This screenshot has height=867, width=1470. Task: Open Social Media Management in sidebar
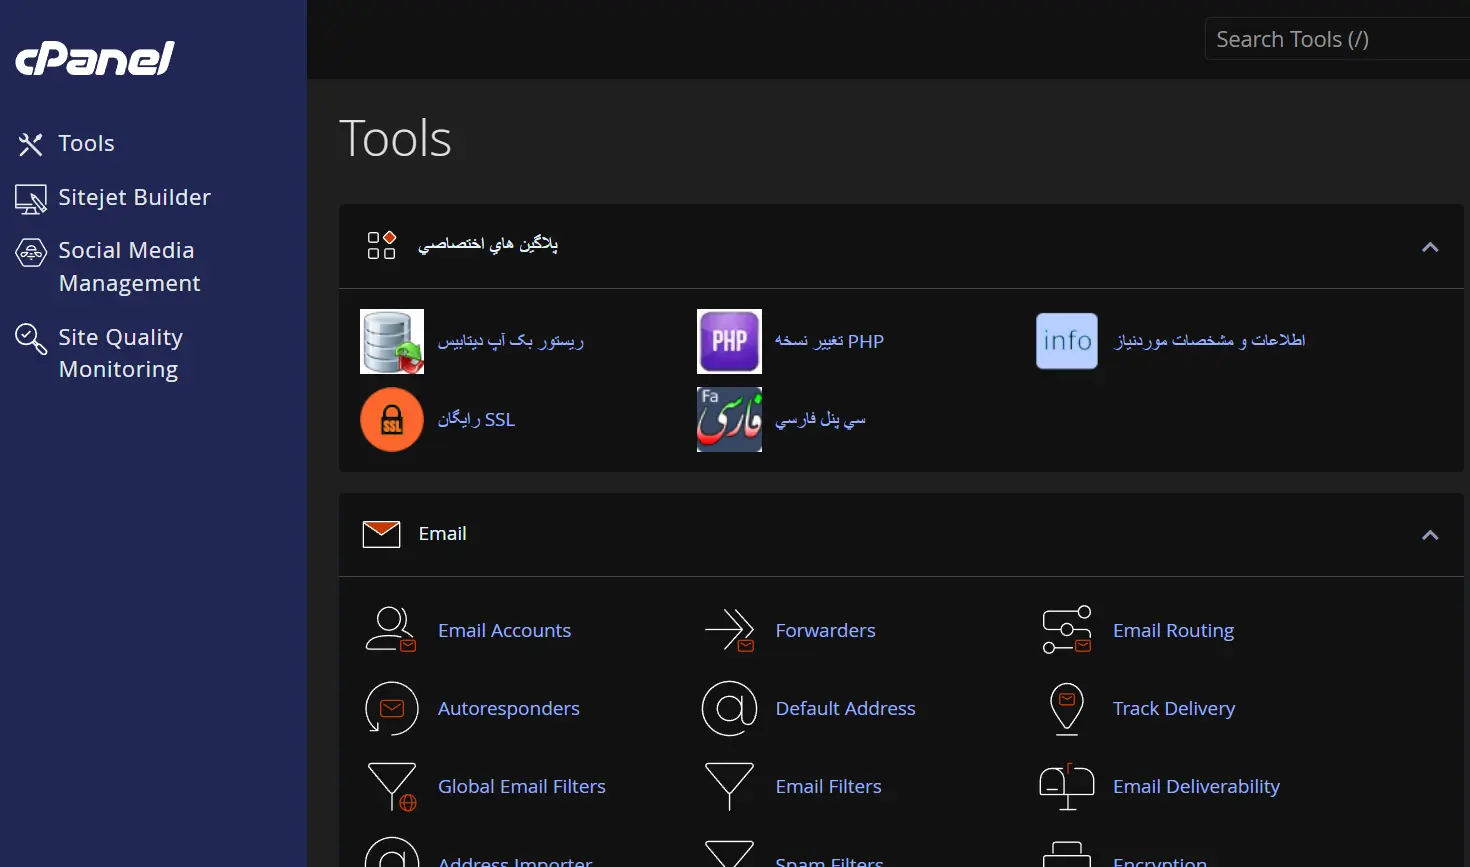coord(129,267)
